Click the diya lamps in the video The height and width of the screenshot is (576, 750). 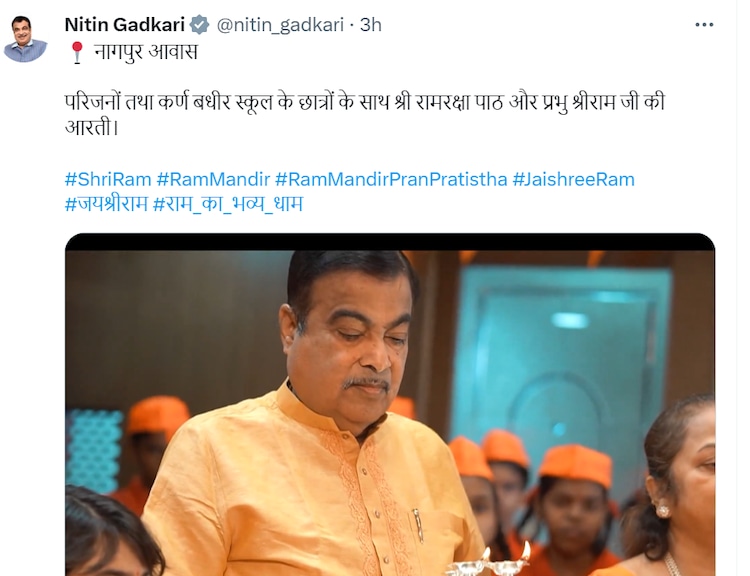click(490, 562)
